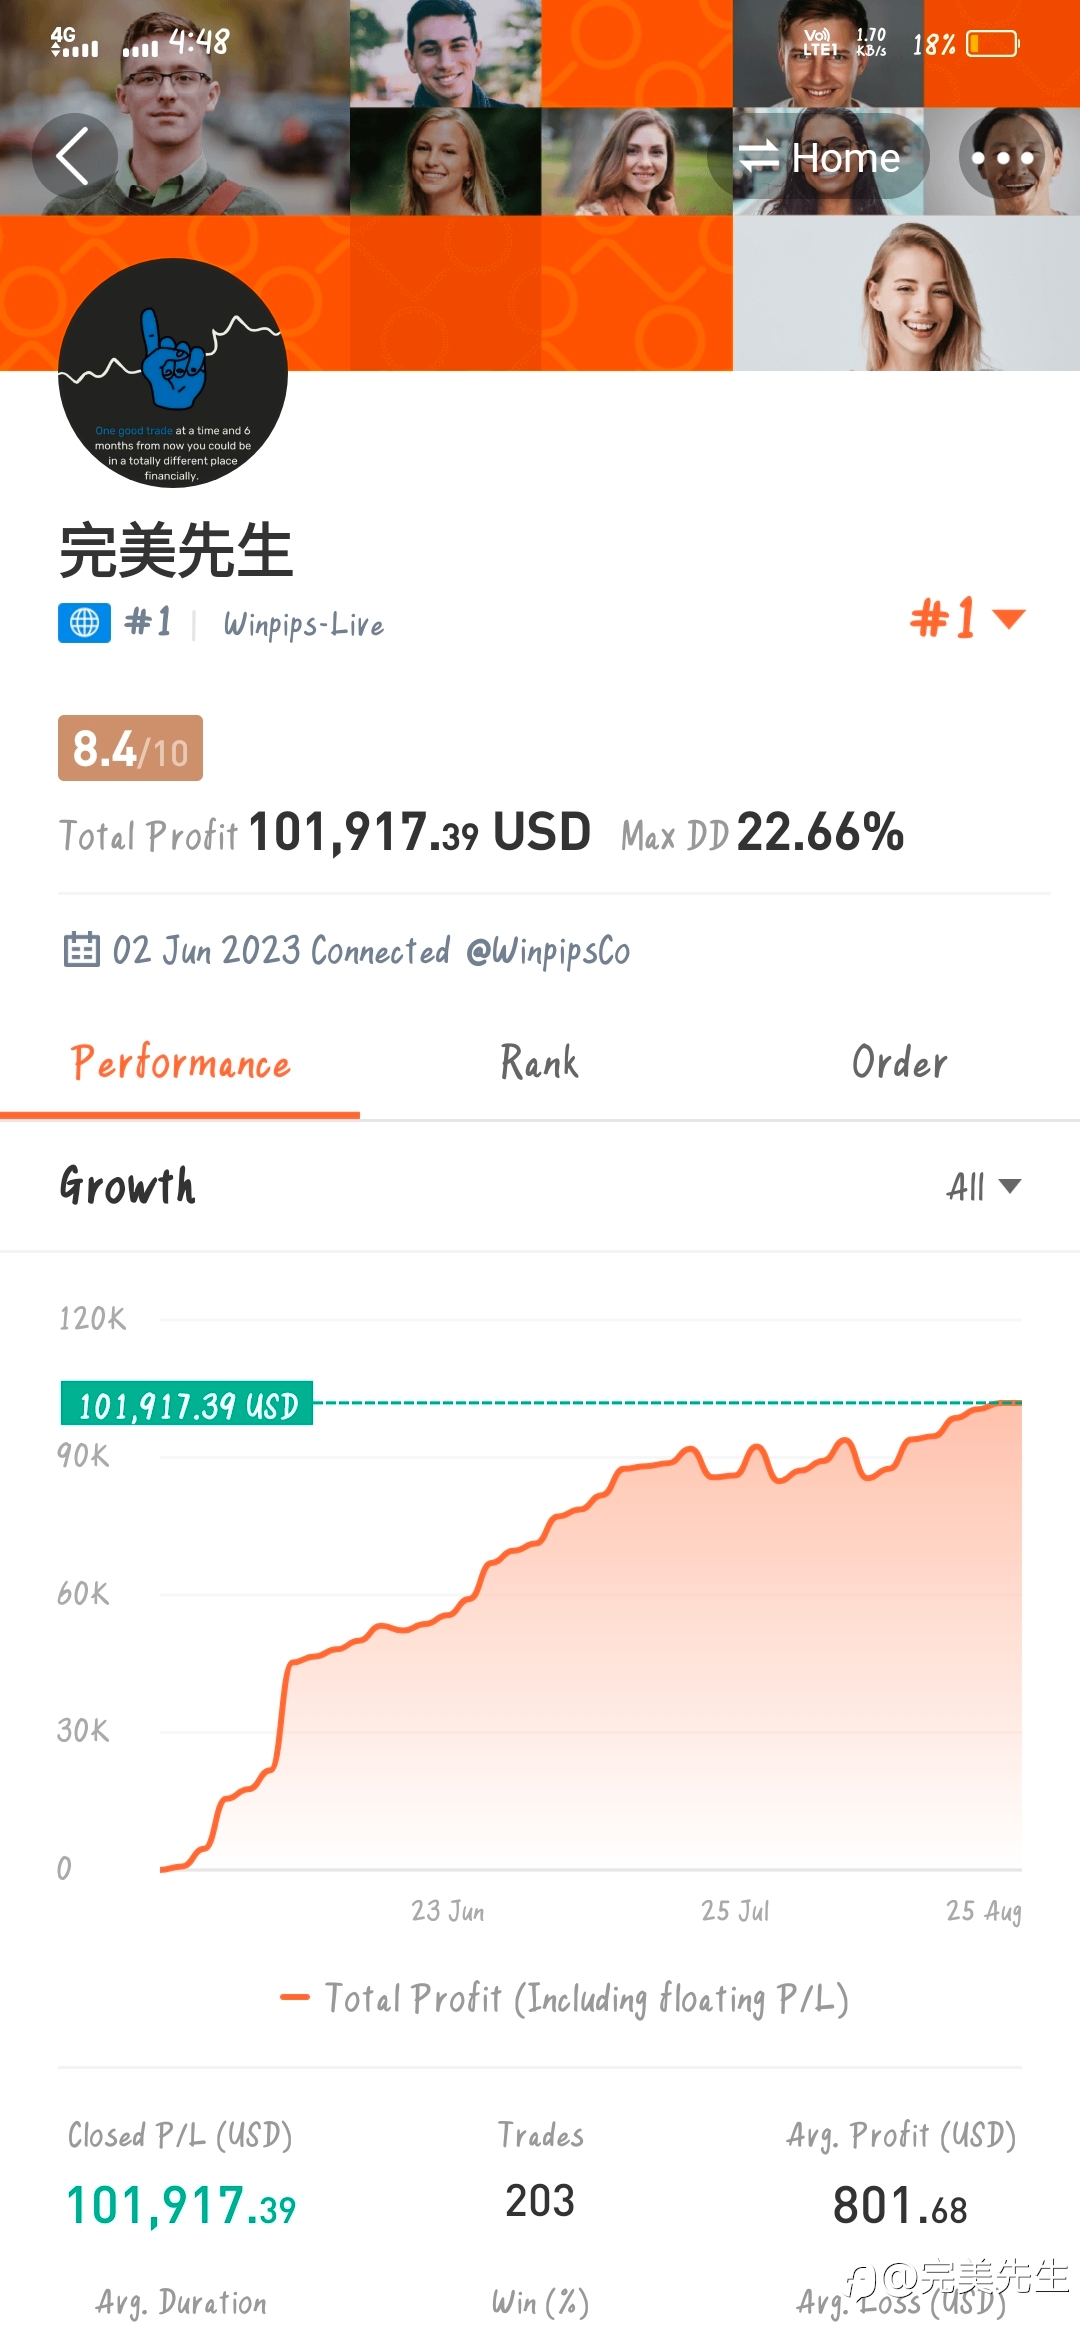Tap the back arrow button

[74, 156]
